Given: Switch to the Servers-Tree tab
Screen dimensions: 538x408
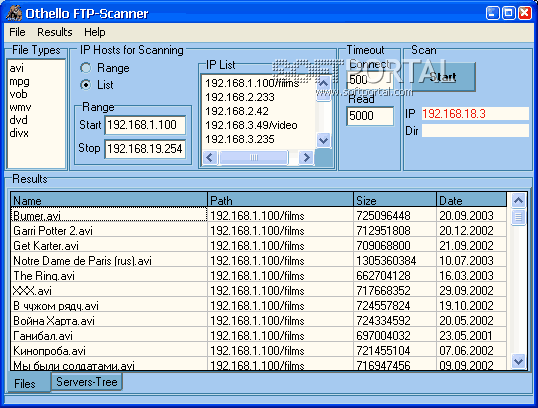Looking at the screenshot, I should tap(86, 382).
